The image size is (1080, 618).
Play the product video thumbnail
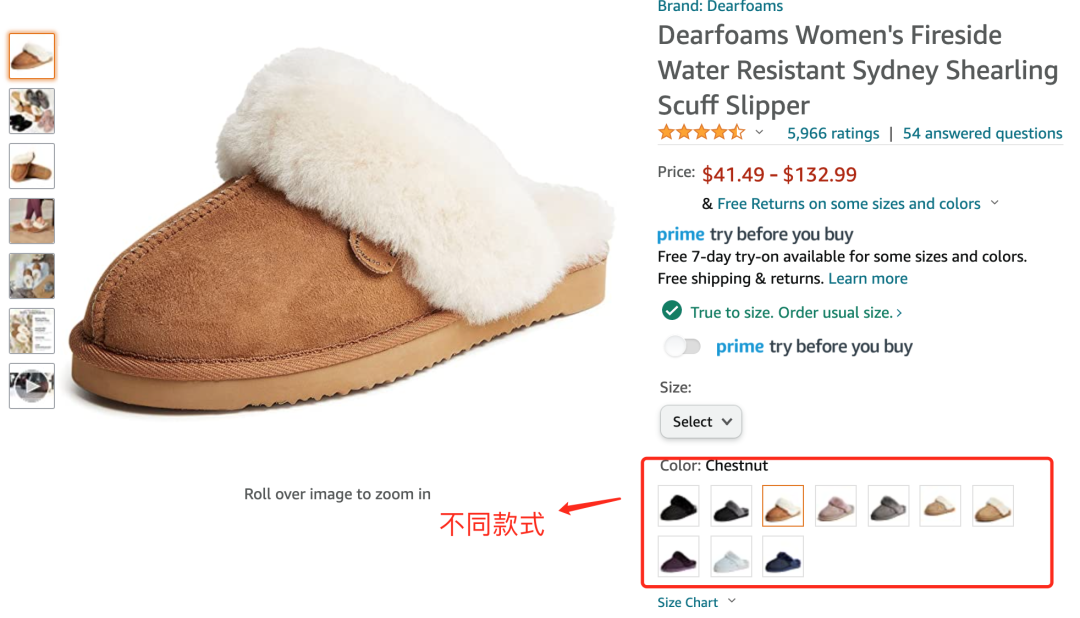(x=32, y=386)
